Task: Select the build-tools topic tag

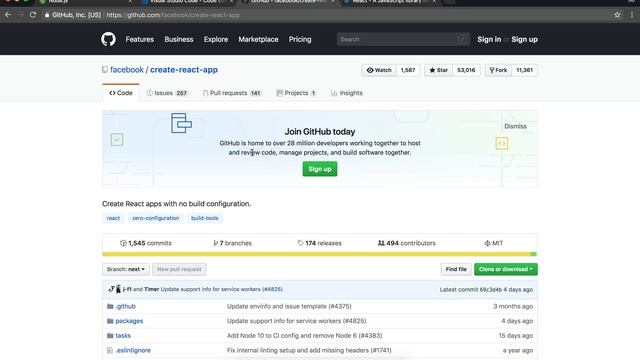Action: [x=204, y=218]
